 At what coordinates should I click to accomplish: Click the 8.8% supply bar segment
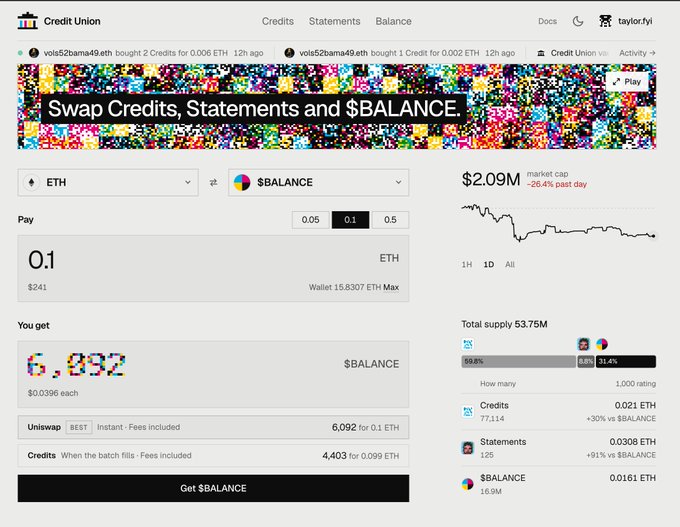point(585,361)
